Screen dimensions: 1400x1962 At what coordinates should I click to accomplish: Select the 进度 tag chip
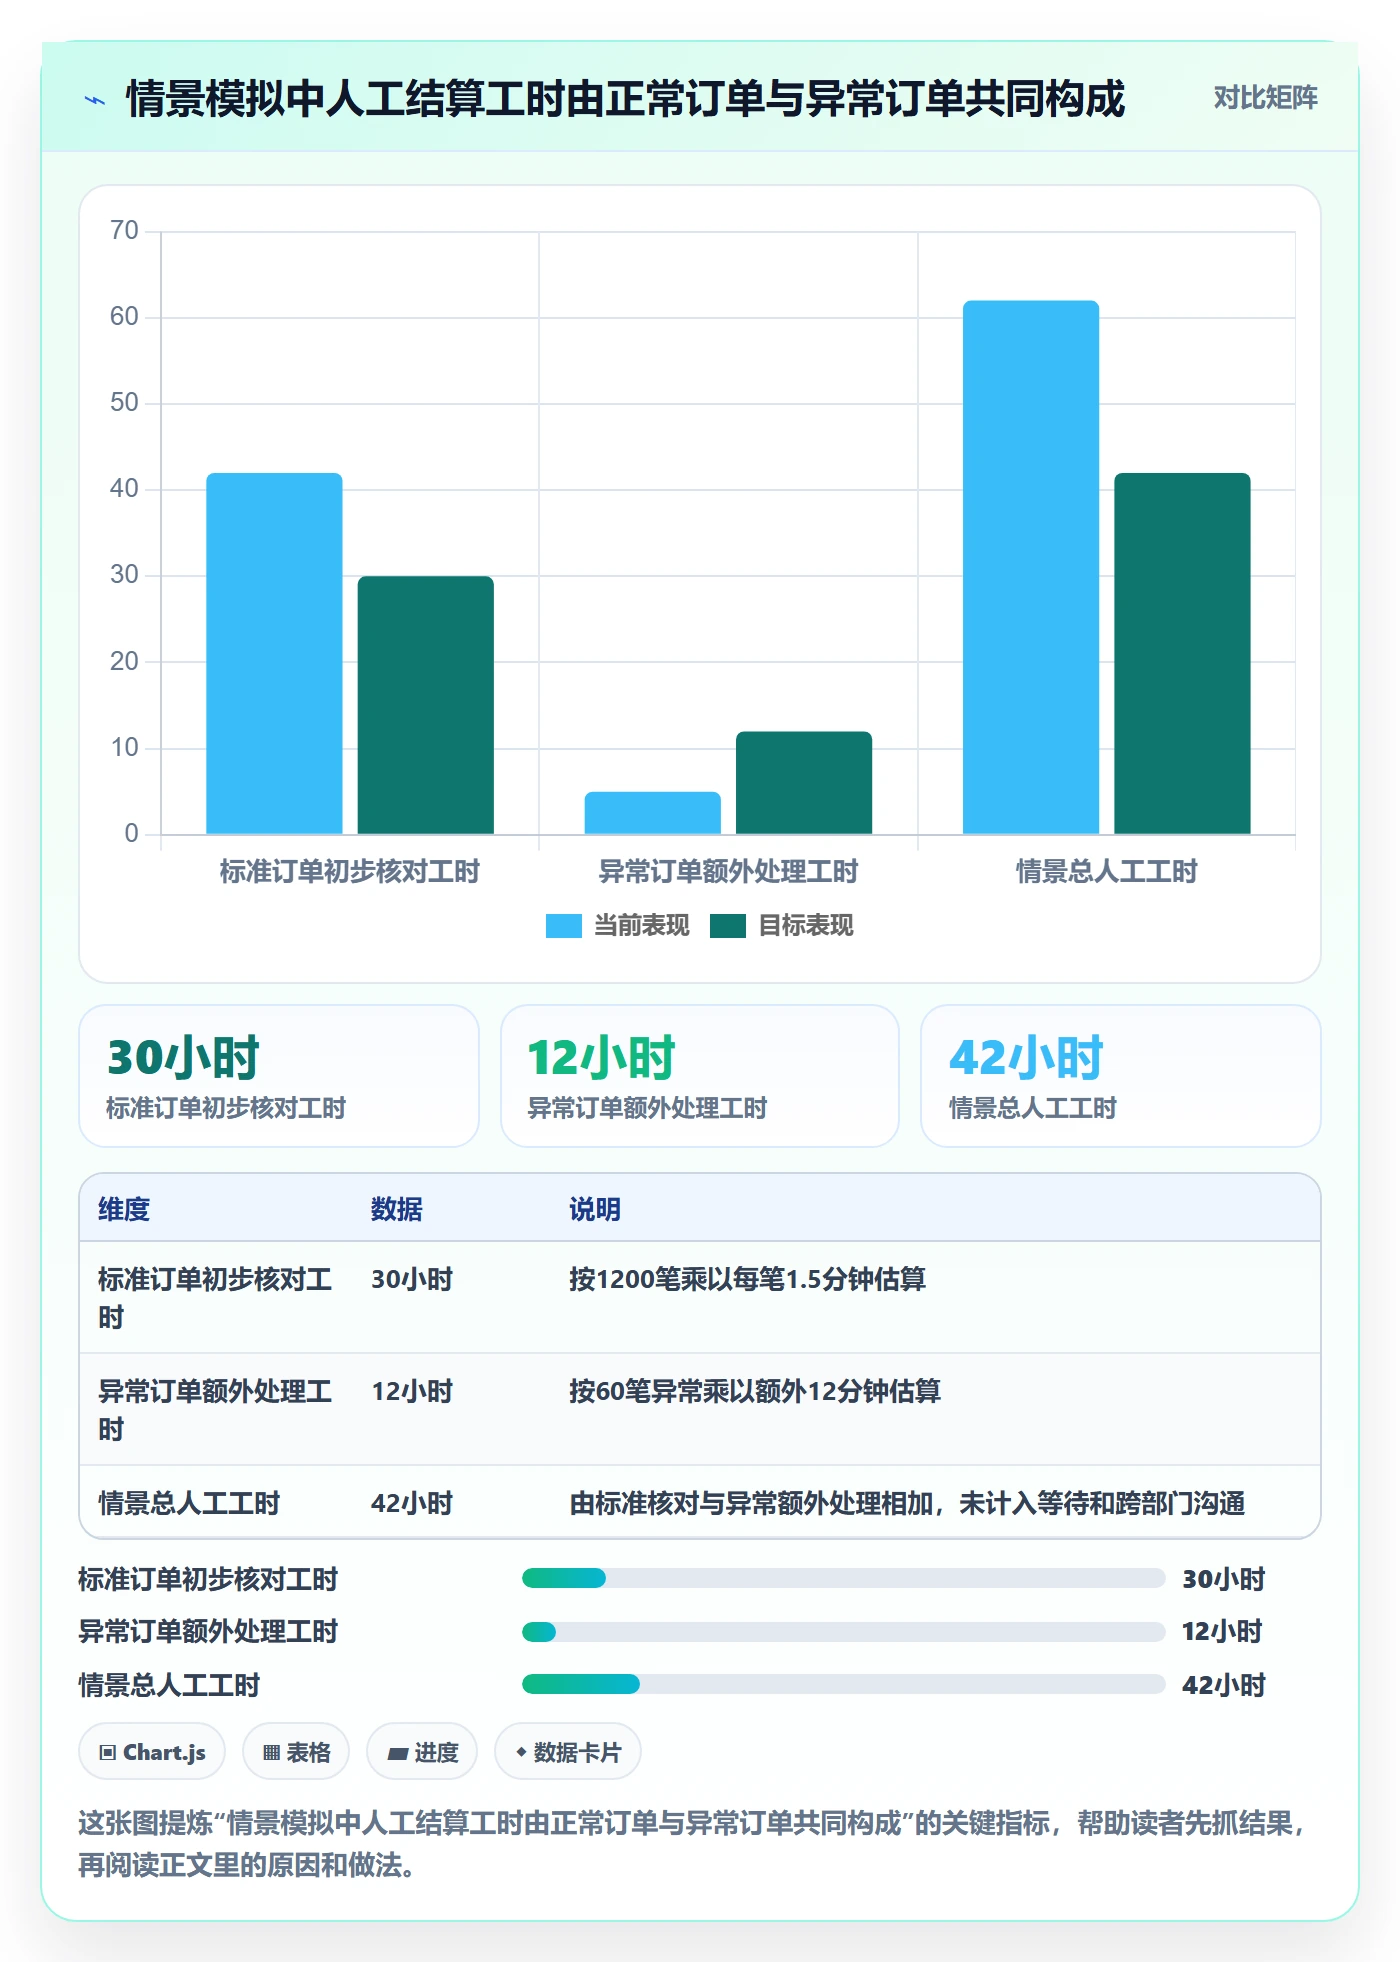click(422, 1751)
